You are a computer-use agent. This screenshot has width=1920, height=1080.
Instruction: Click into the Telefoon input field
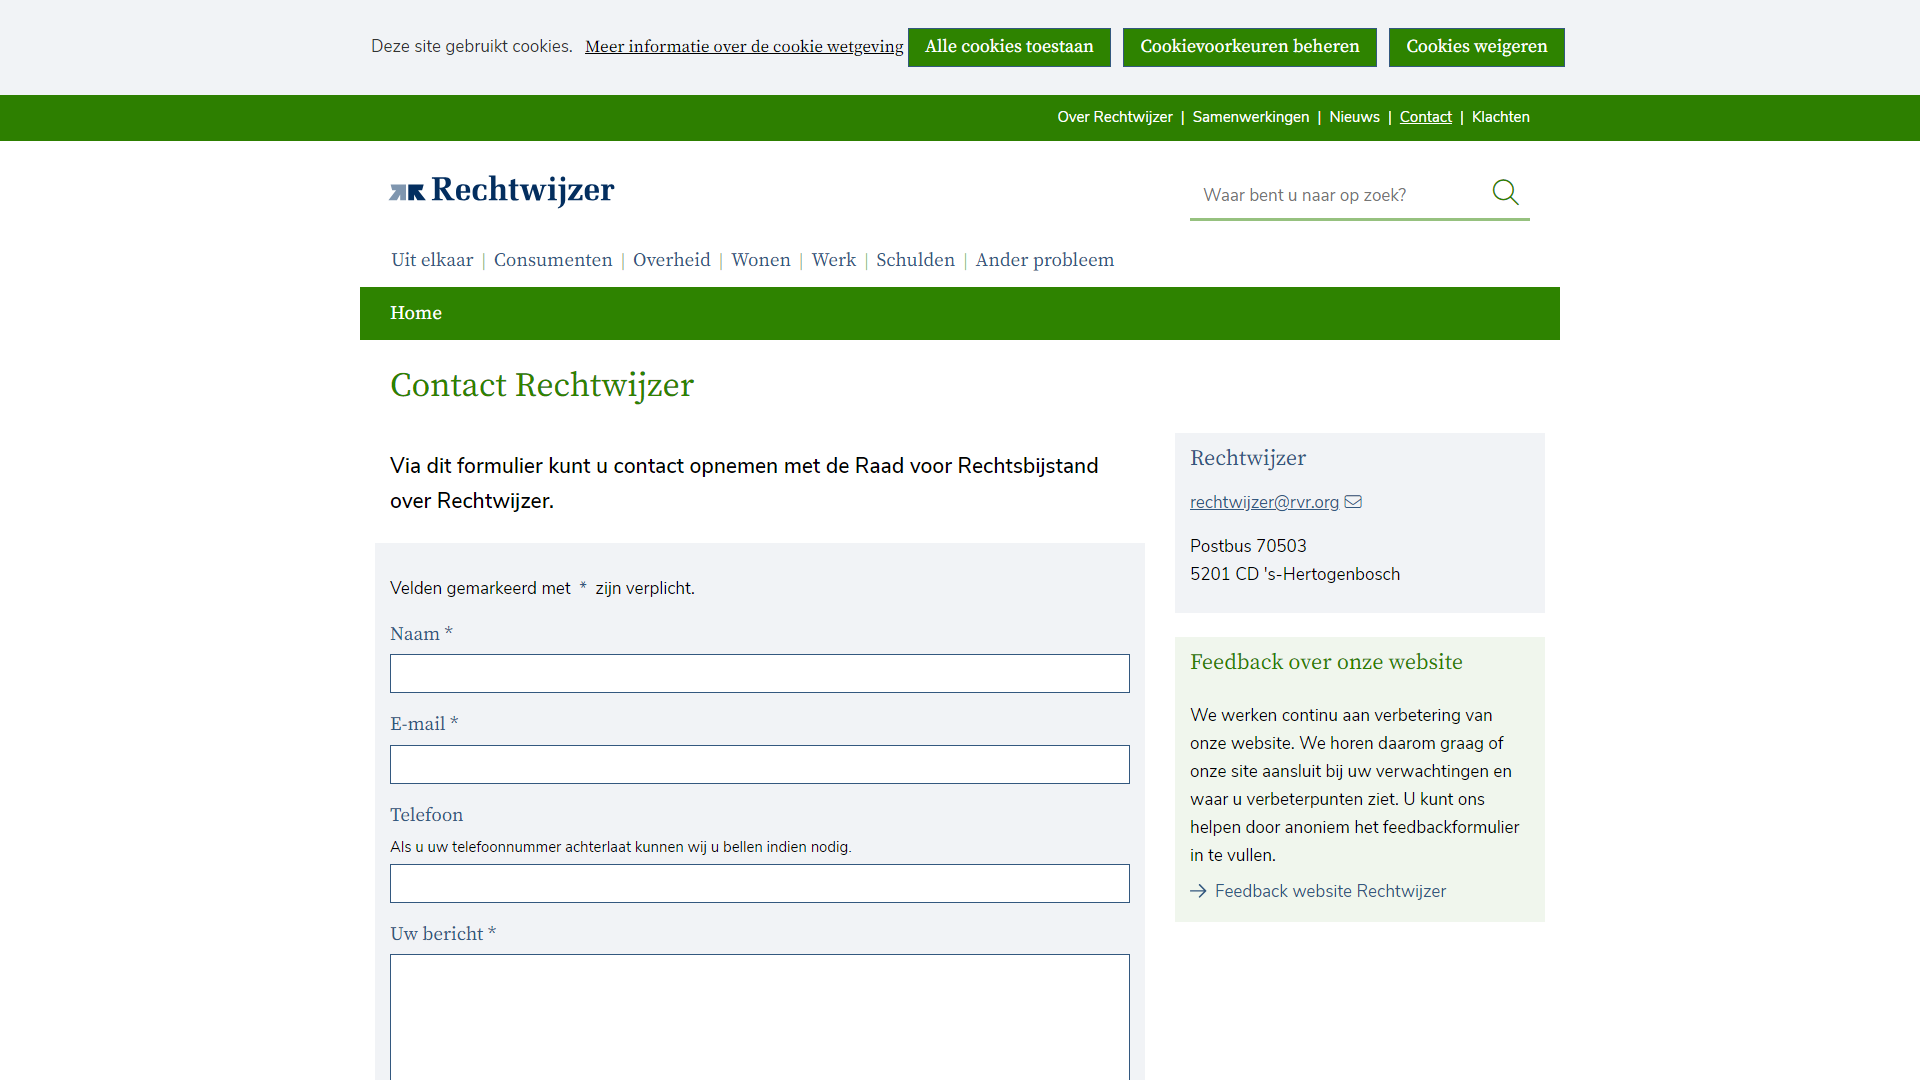point(760,884)
